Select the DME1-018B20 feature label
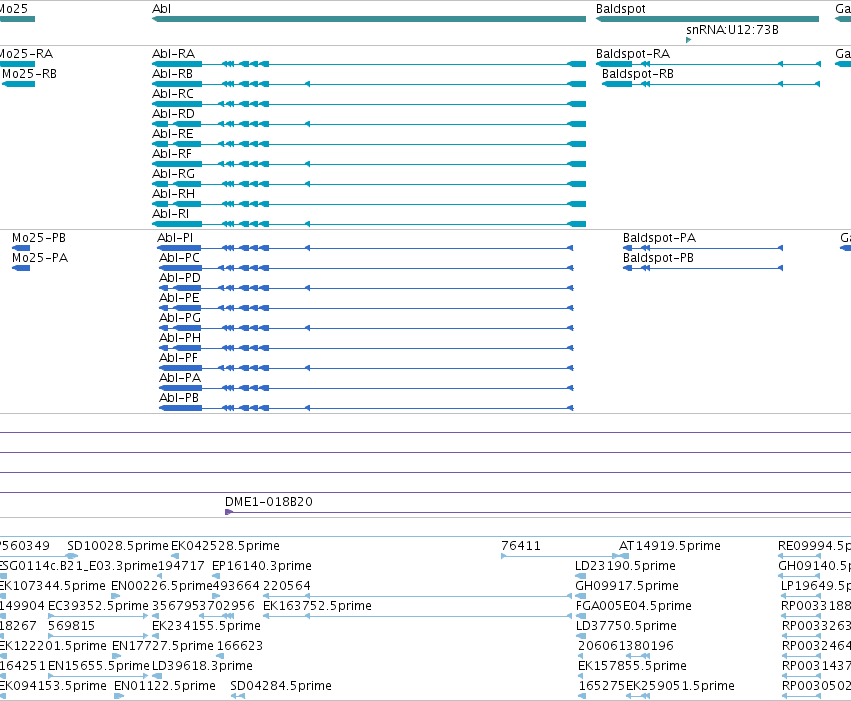 point(269,502)
